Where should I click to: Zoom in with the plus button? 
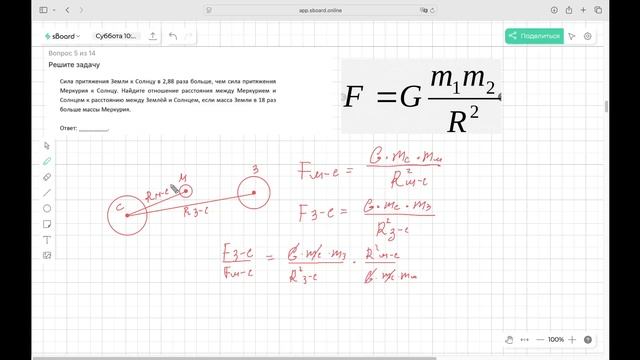[572, 340]
